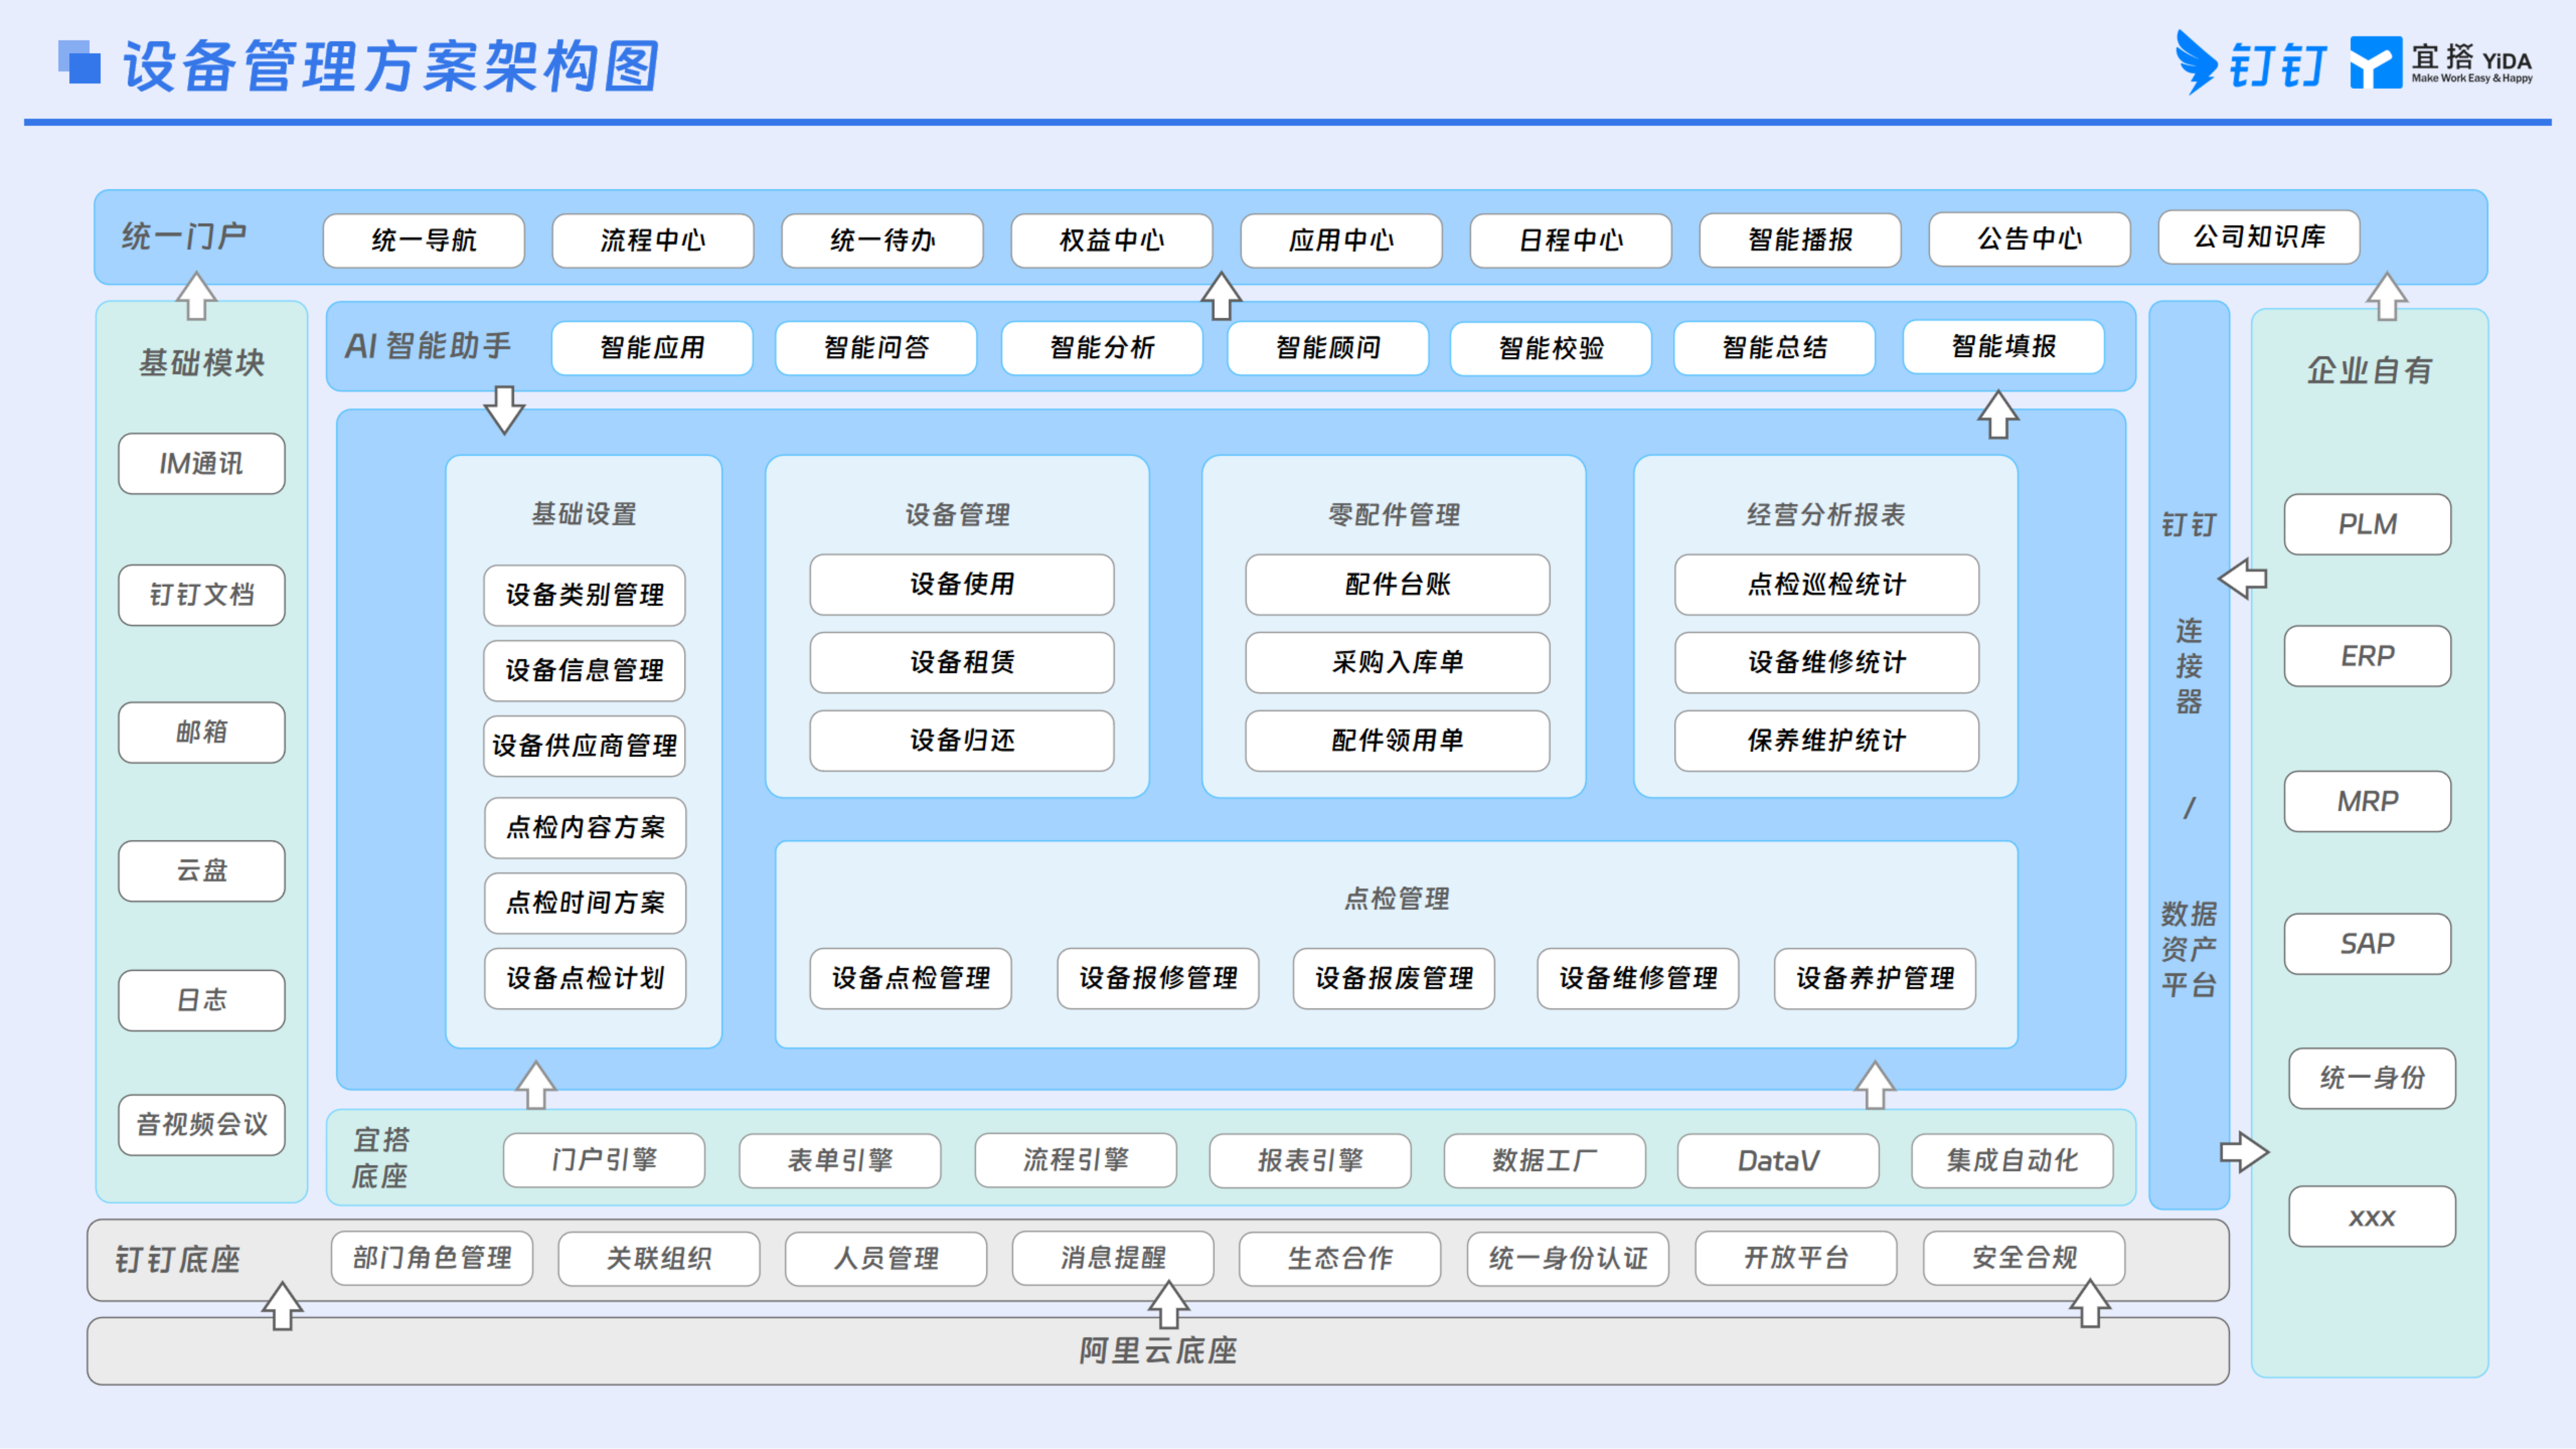Open the 设备养护管理 box
This screenshot has width=2576, height=1449.
[x=1875, y=978]
